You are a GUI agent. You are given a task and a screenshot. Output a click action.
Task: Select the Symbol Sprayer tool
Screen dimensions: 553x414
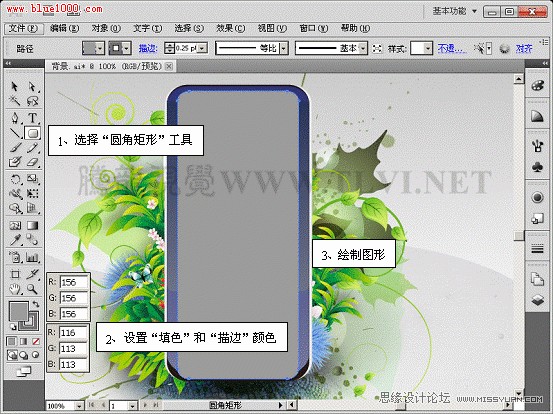pyautogui.click(x=14, y=257)
